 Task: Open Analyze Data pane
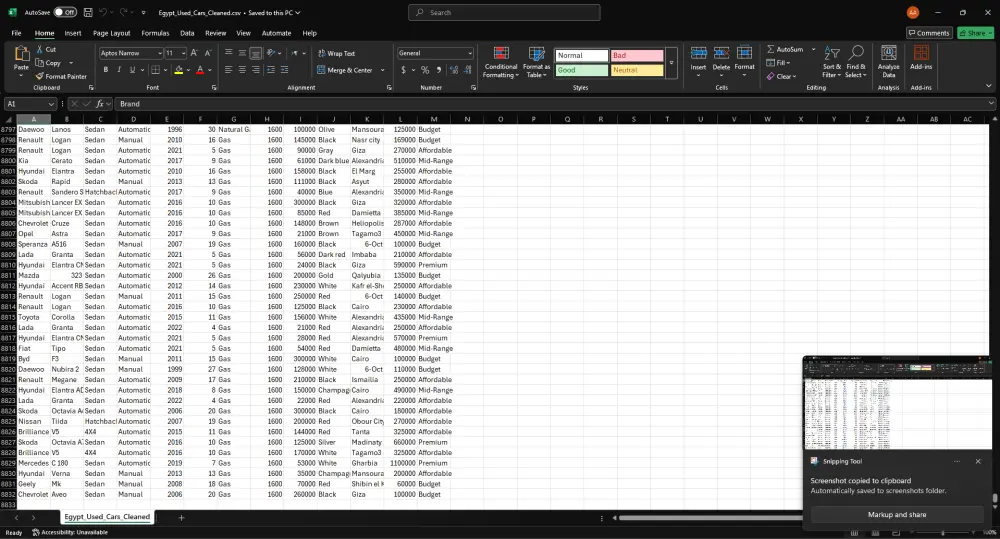888,61
